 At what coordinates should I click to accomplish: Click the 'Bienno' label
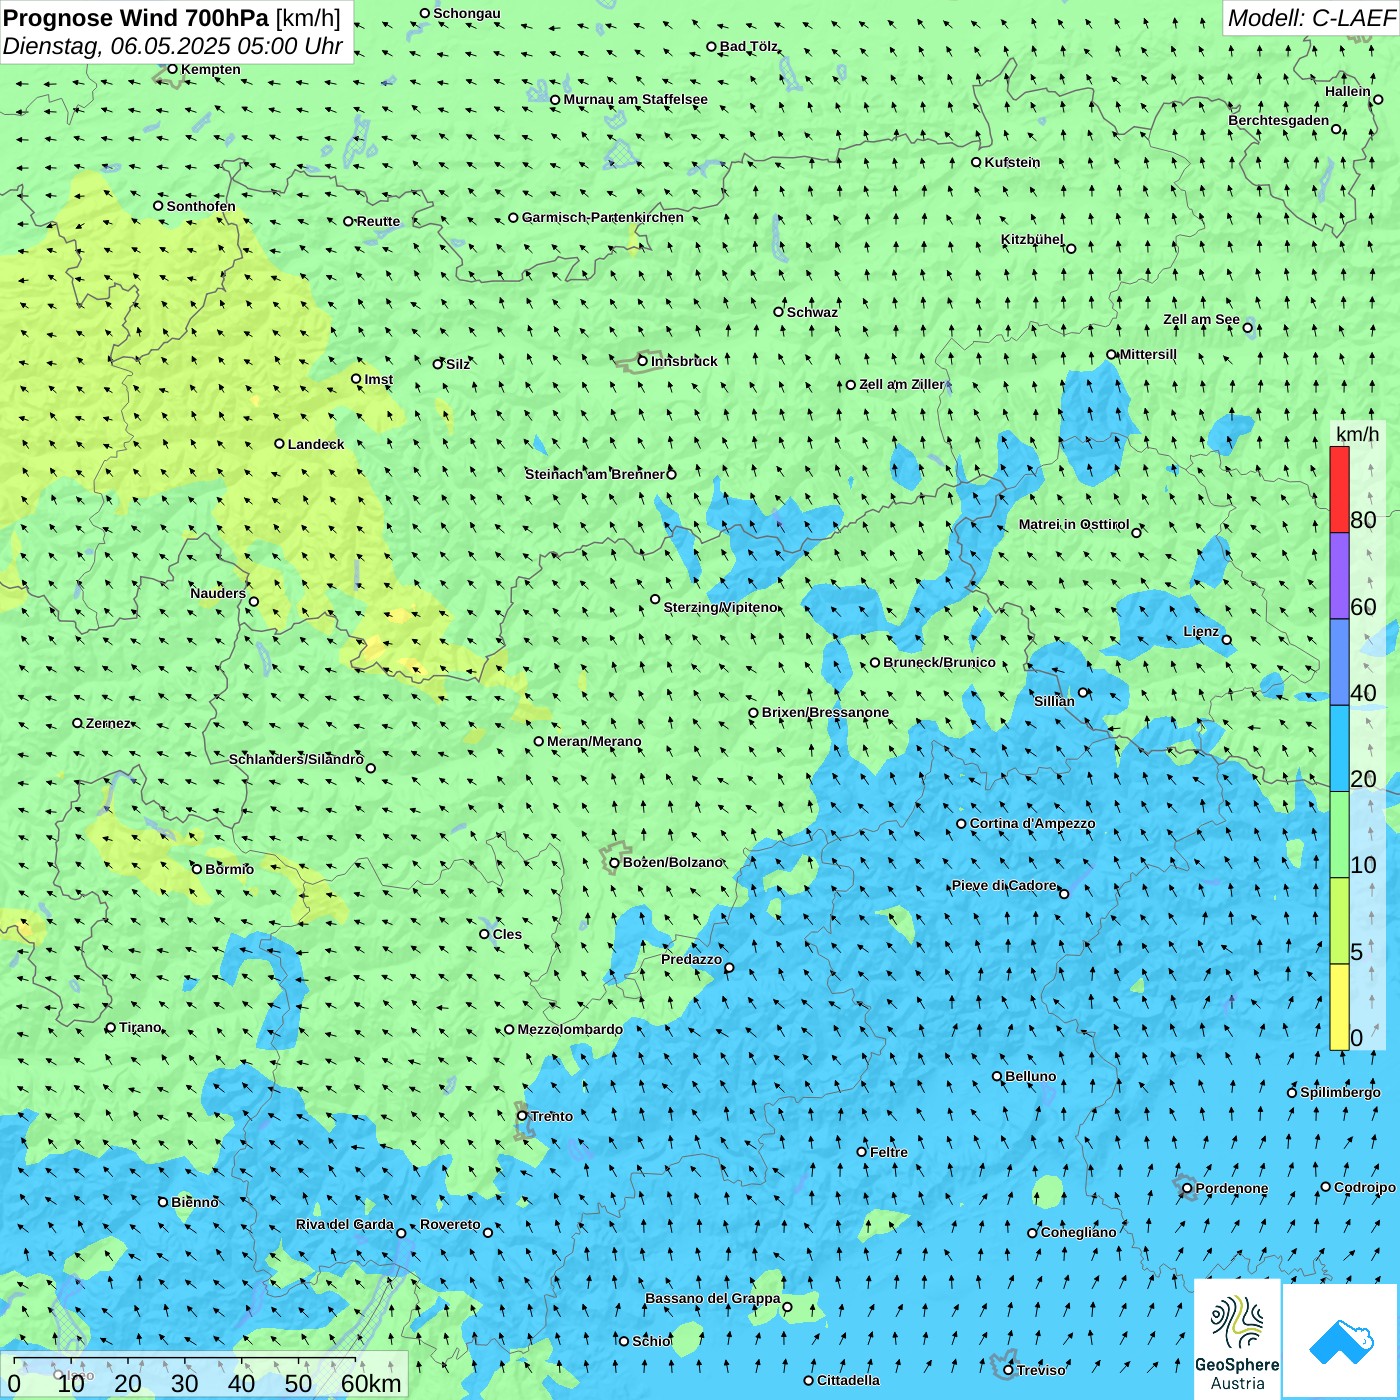[194, 1202]
